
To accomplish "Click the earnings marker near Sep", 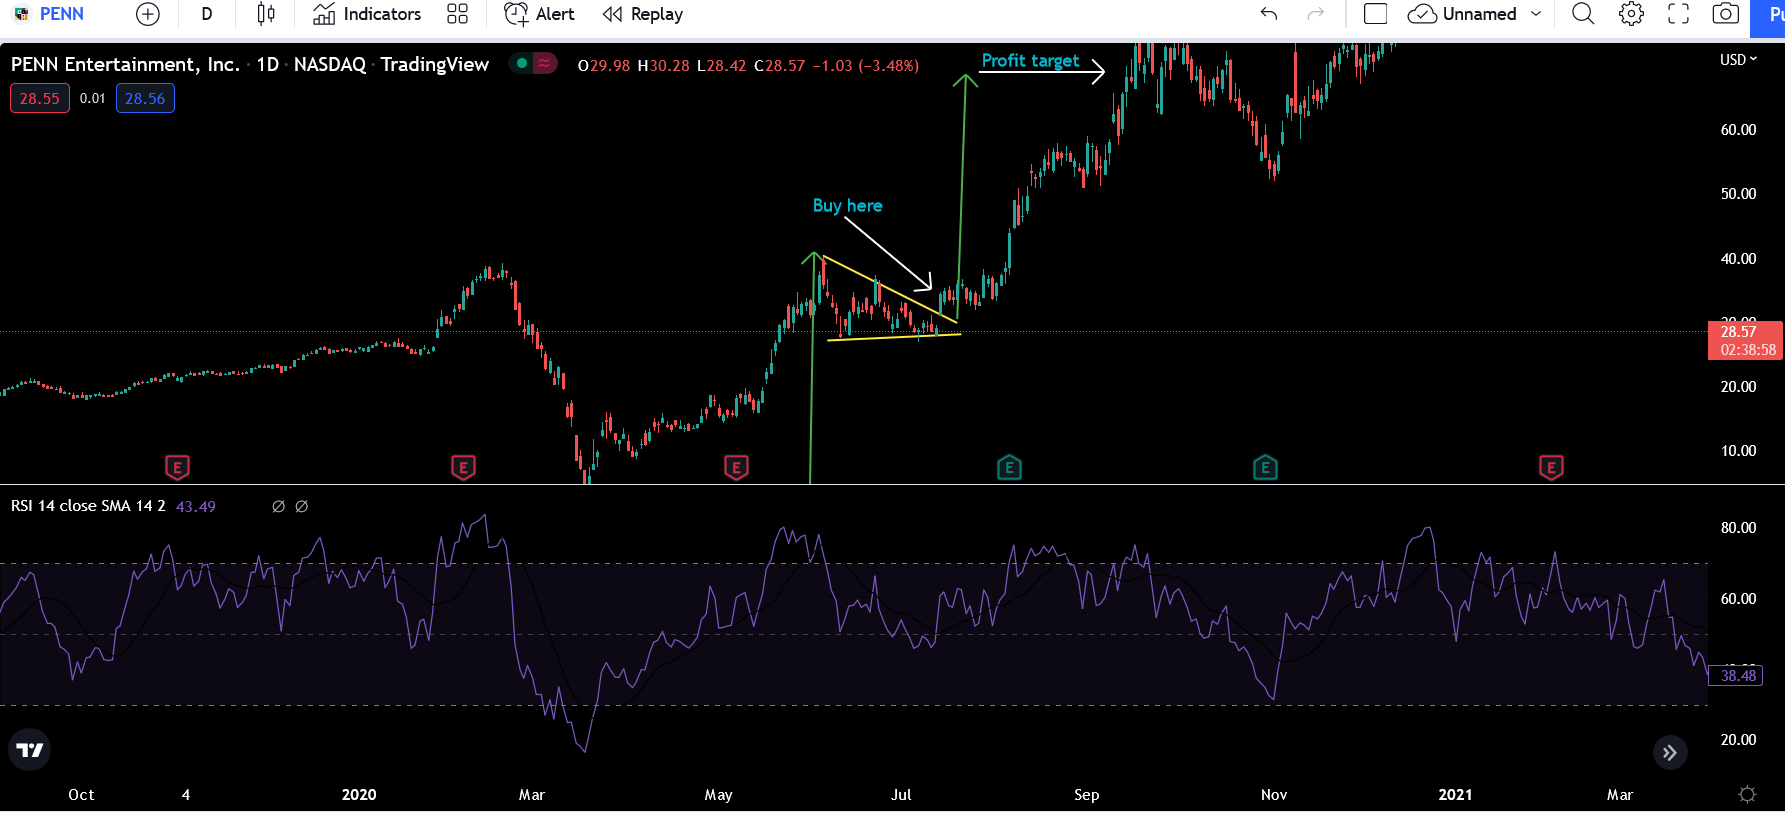I will (1009, 467).
